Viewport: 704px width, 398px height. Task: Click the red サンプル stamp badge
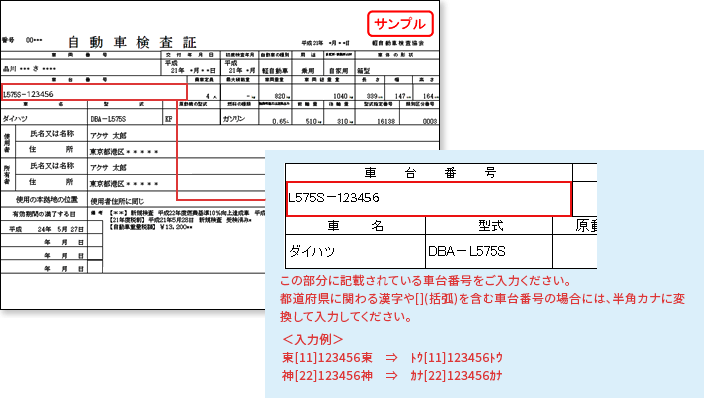coord(400,24)
